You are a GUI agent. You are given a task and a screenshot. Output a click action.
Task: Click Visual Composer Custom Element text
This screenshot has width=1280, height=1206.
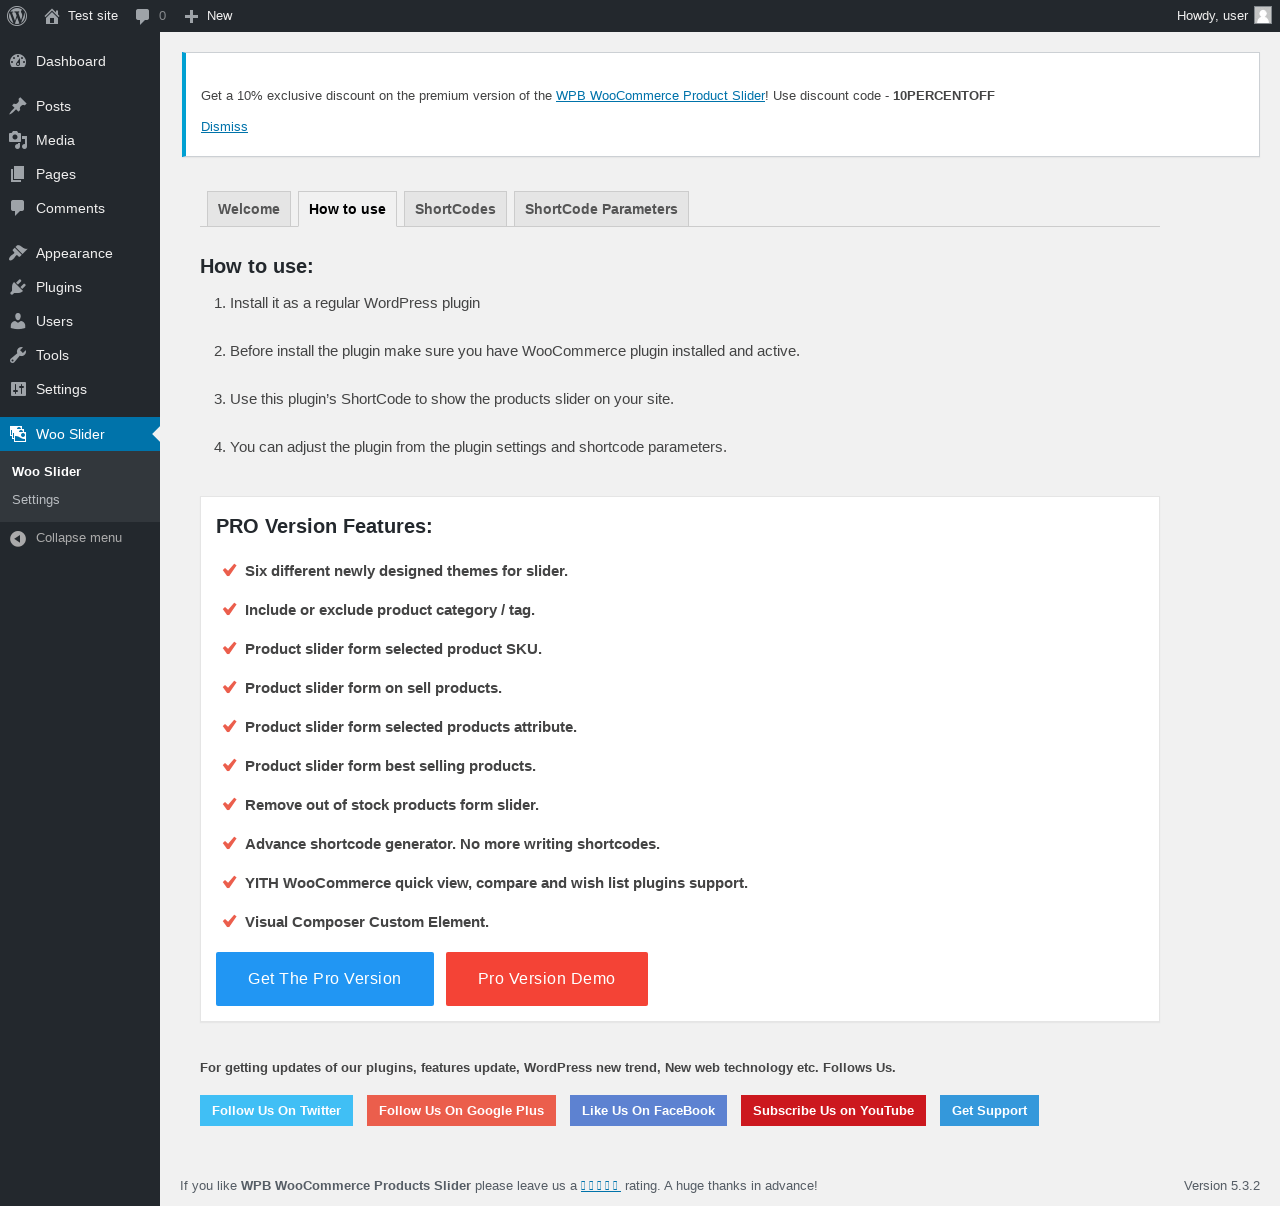pyautogui.click(x=367, y=922)
